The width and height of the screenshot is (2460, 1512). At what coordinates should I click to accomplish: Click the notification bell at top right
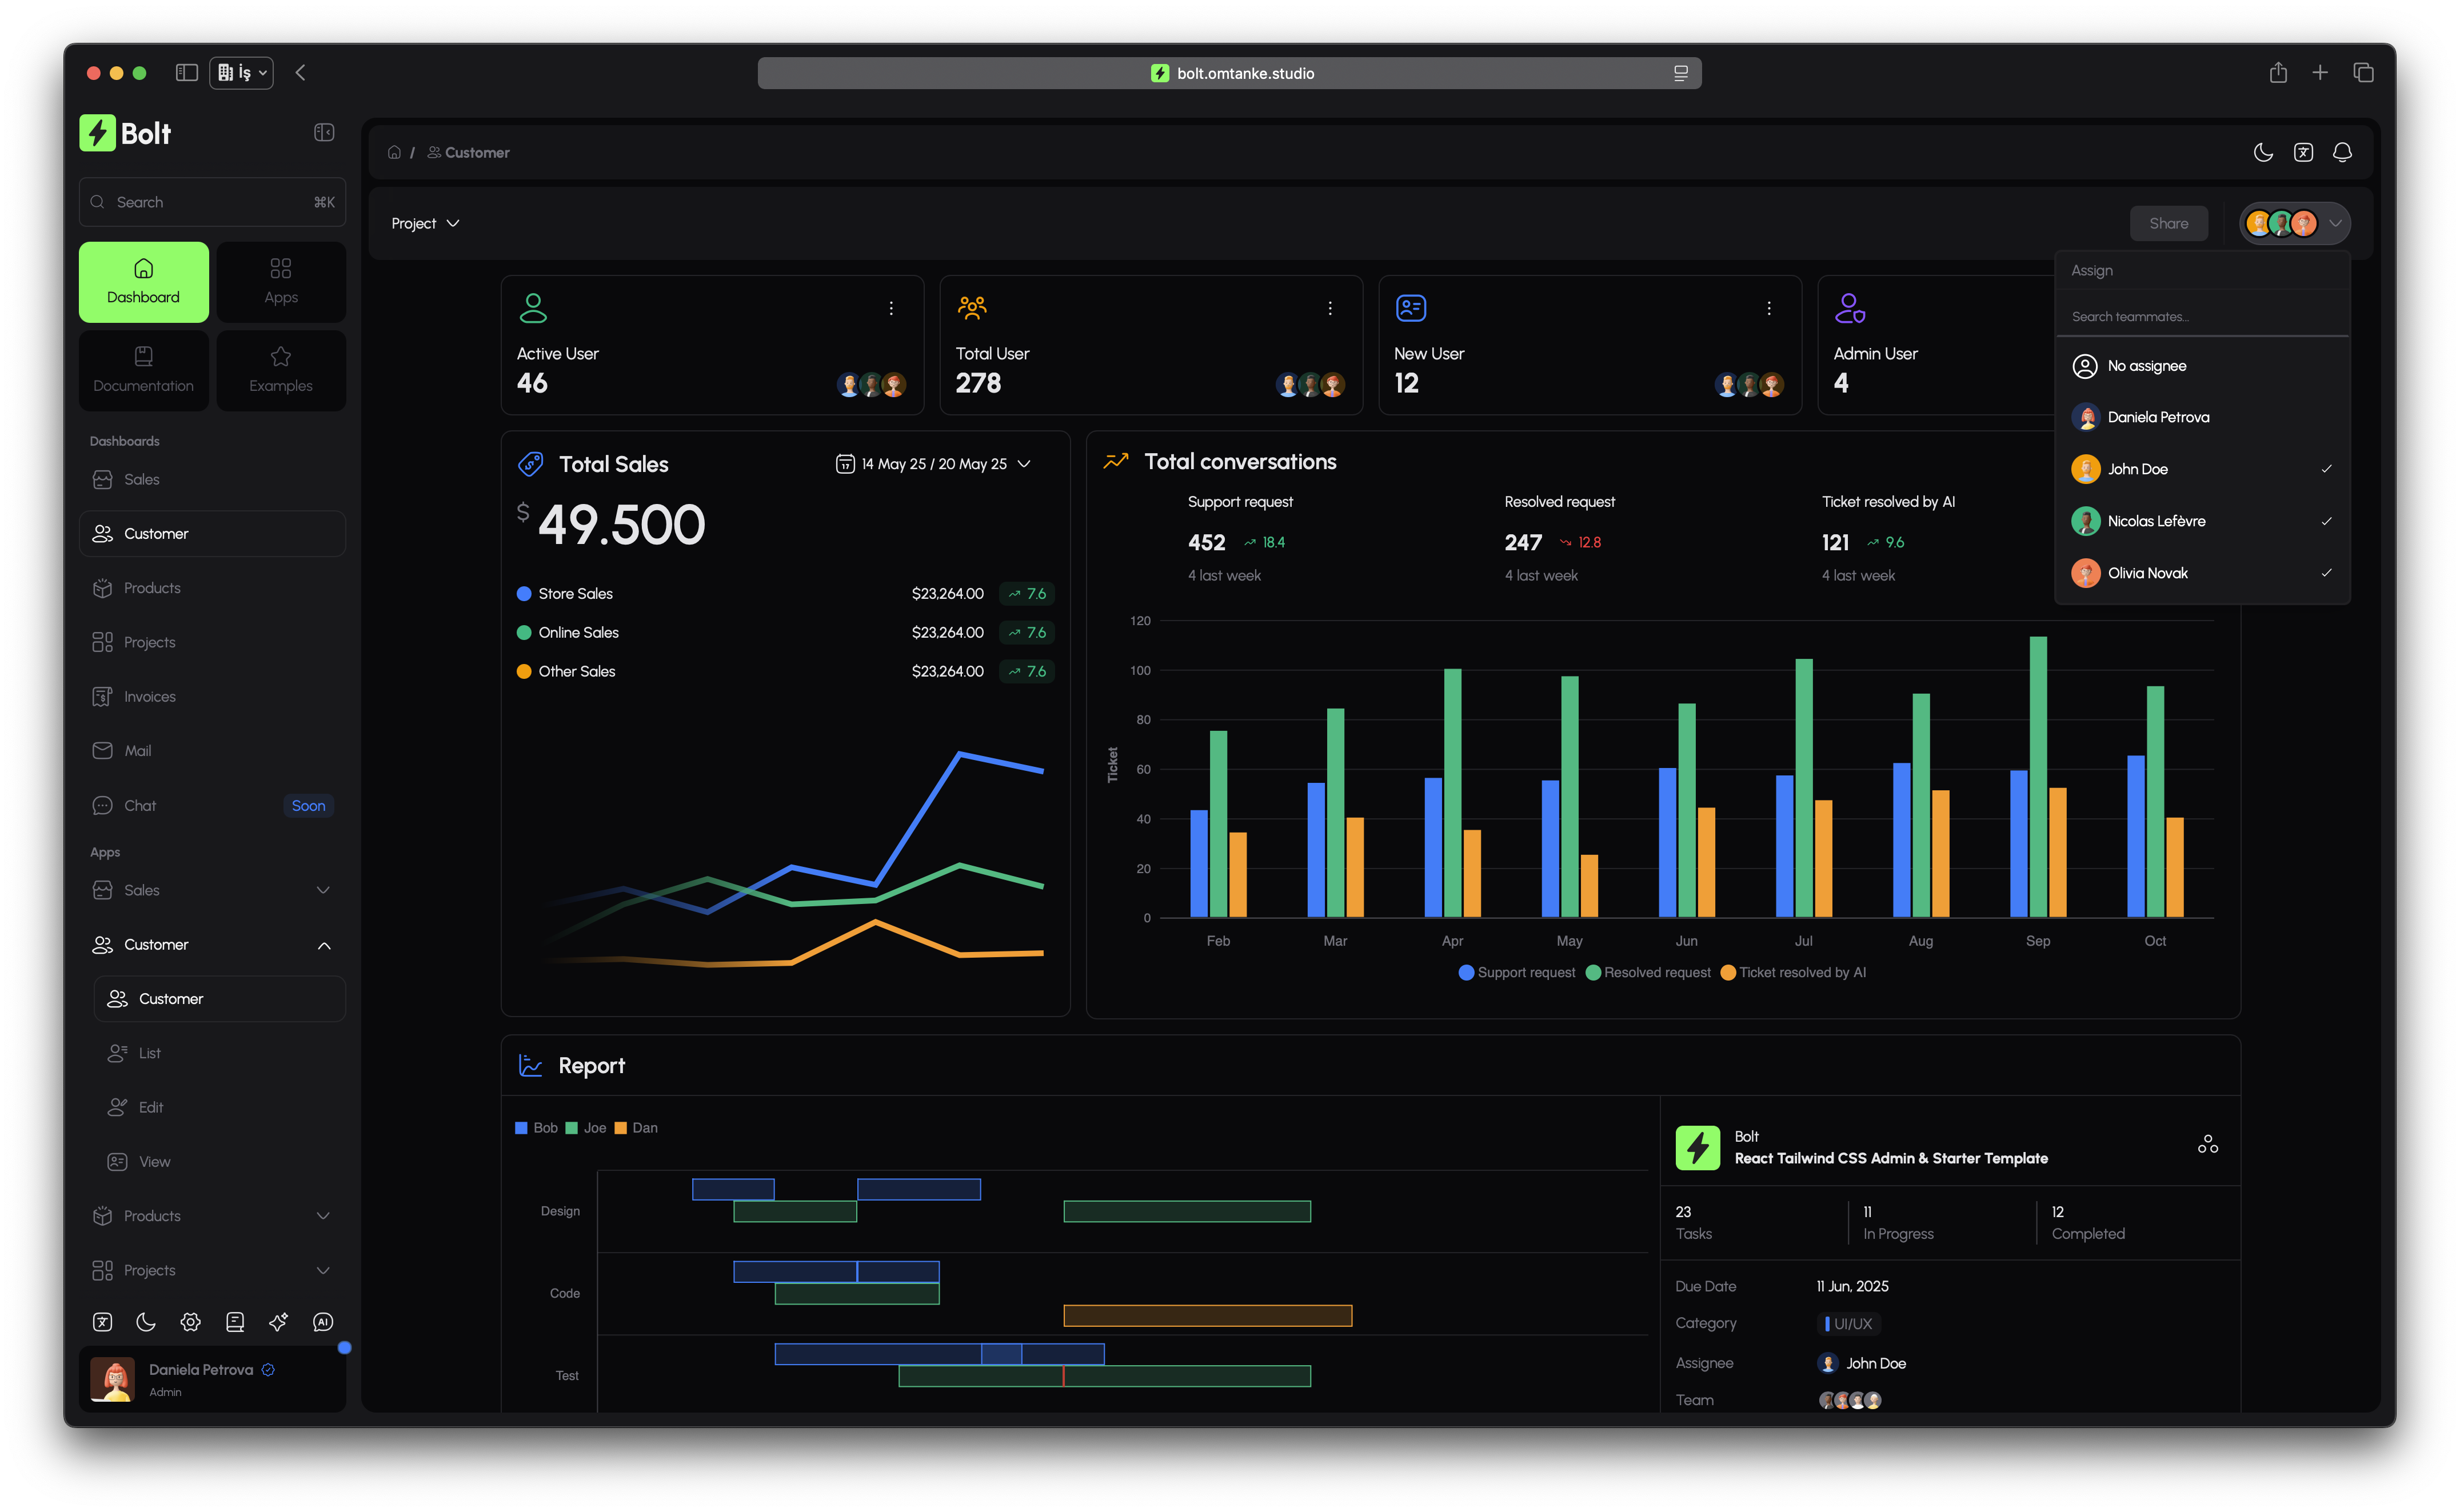pyautogui.click(x=2342, y=152)
